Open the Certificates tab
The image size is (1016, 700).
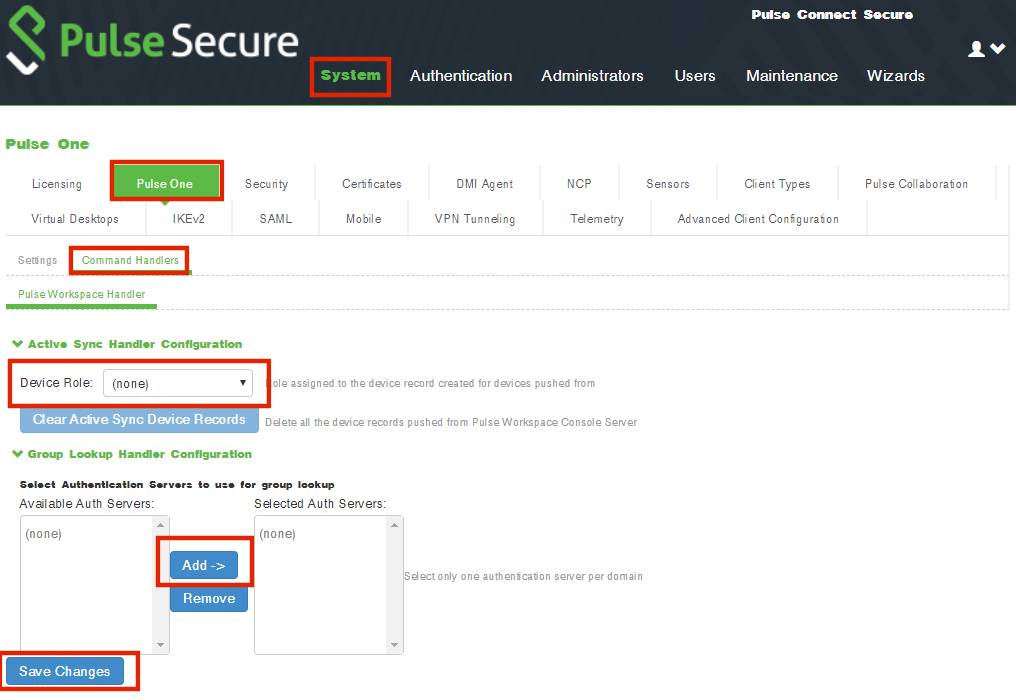click(371, 184)
